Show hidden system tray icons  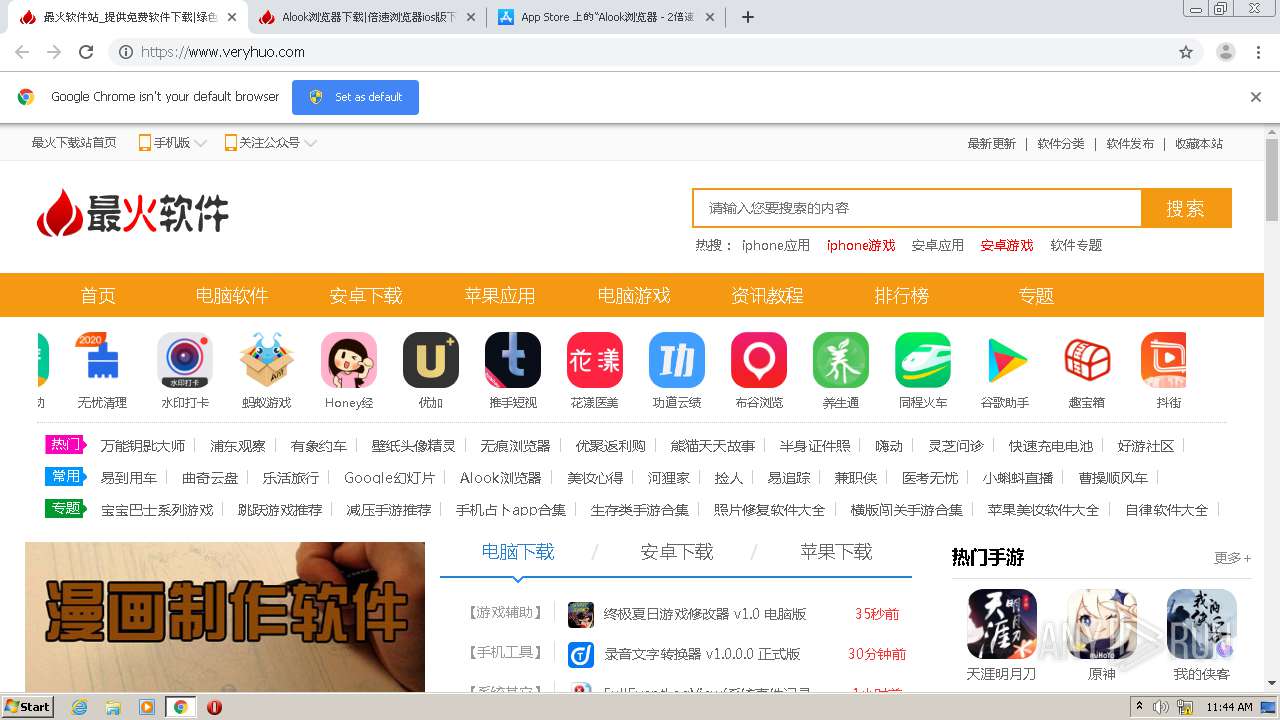[x=1138, y=707]
